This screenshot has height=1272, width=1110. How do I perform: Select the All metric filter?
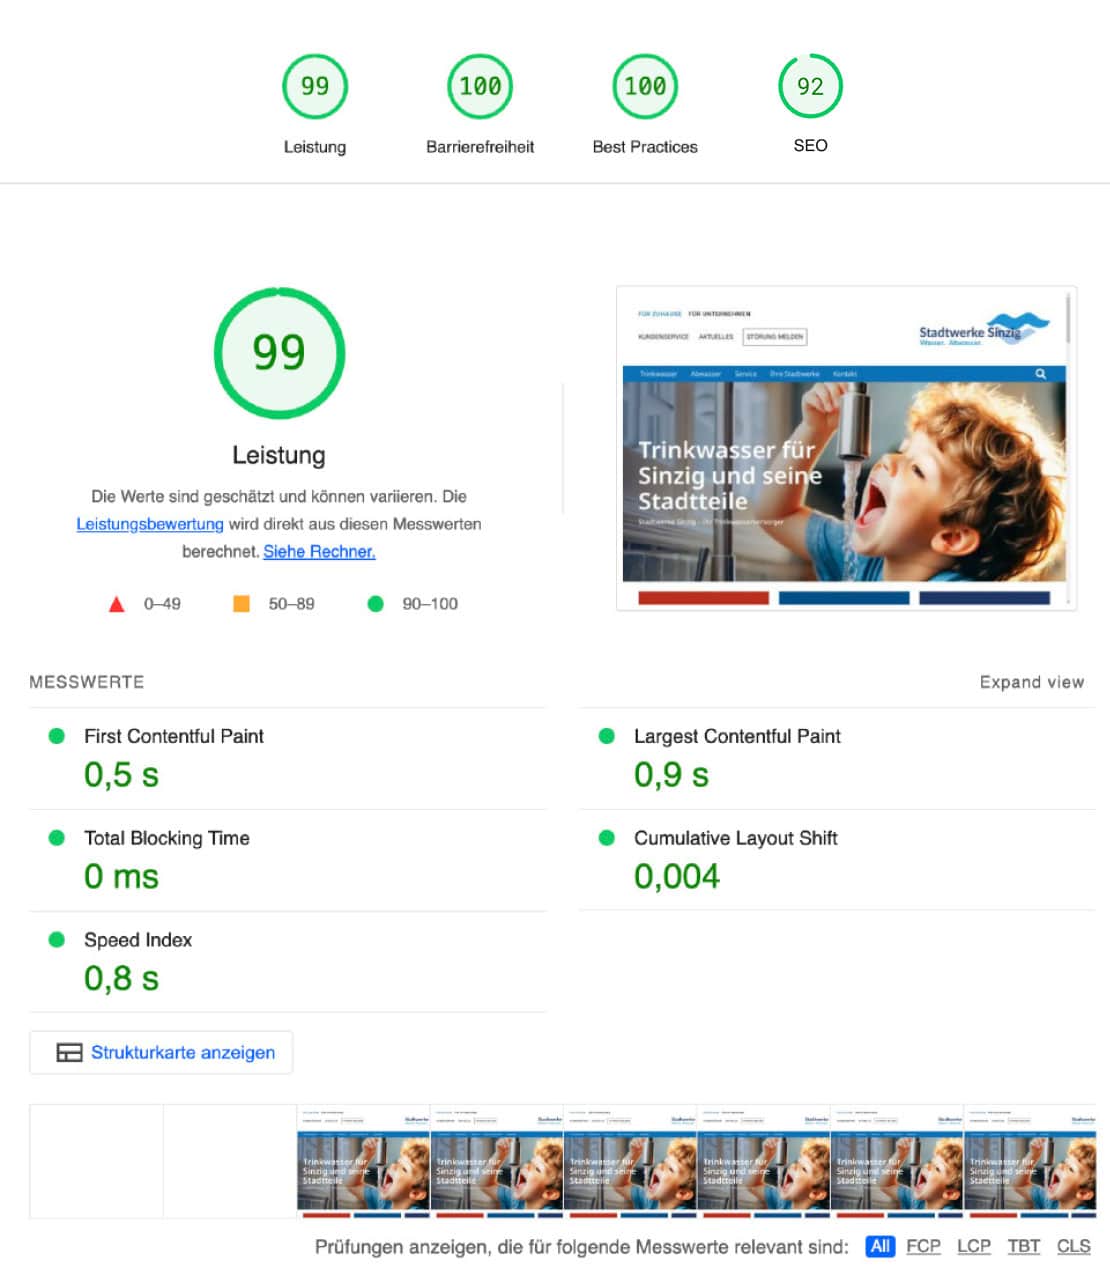click(880, 1246)
